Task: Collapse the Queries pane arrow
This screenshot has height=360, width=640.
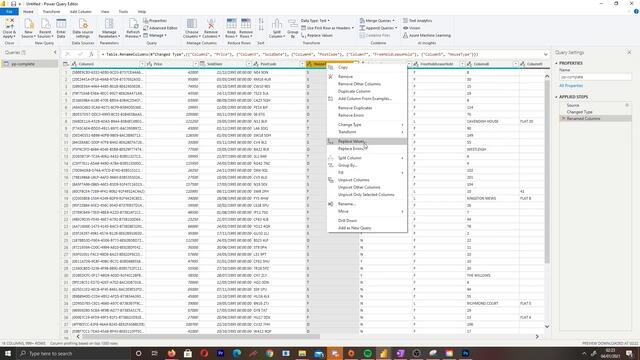Action: [x=55, y=52]
